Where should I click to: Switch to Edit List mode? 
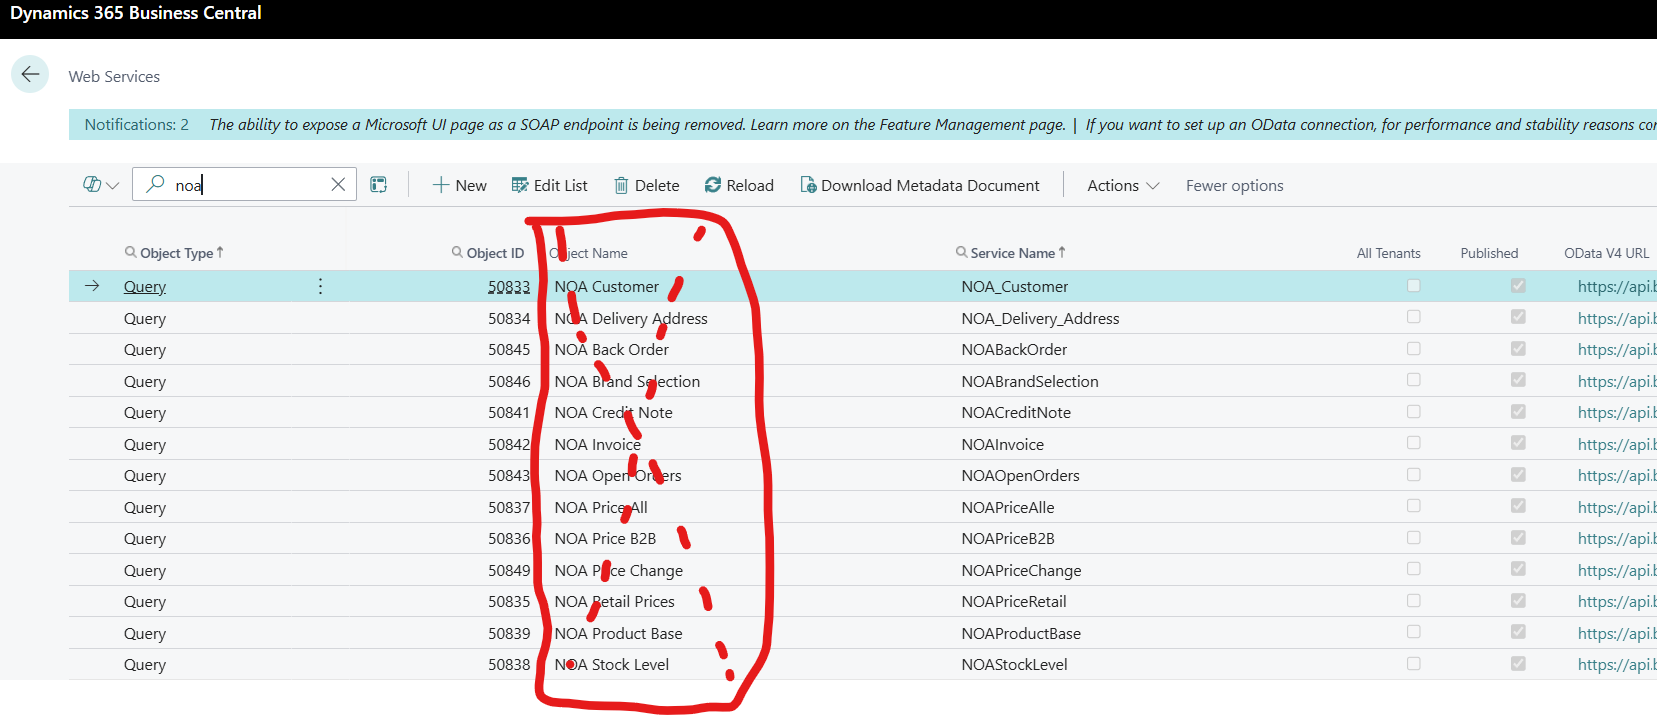tap(550, 185)
